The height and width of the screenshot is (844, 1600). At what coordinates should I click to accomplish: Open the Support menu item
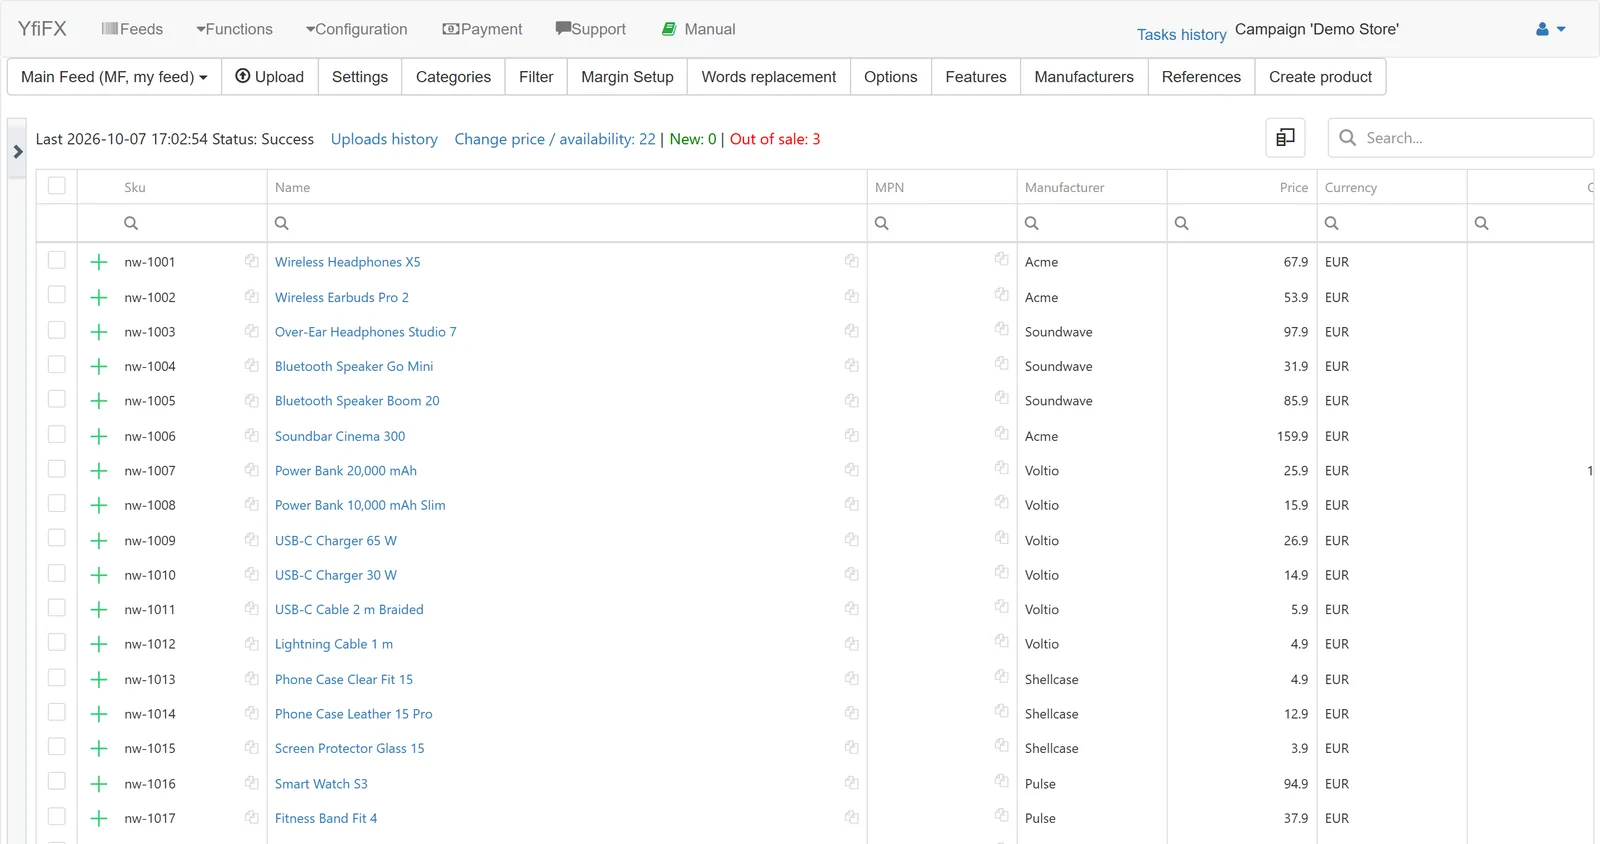point(591,29)
